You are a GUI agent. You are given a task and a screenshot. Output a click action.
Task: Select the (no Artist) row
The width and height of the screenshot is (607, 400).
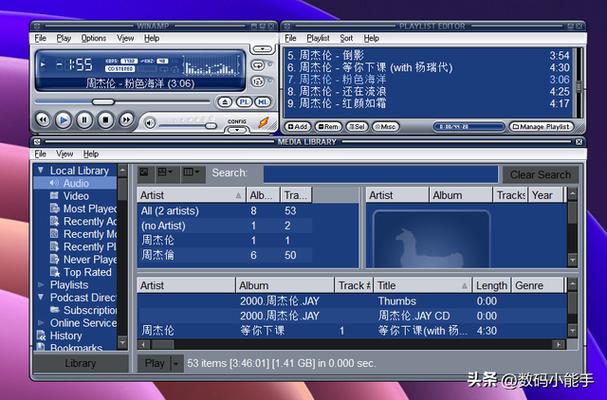click(x=225, y=226)
